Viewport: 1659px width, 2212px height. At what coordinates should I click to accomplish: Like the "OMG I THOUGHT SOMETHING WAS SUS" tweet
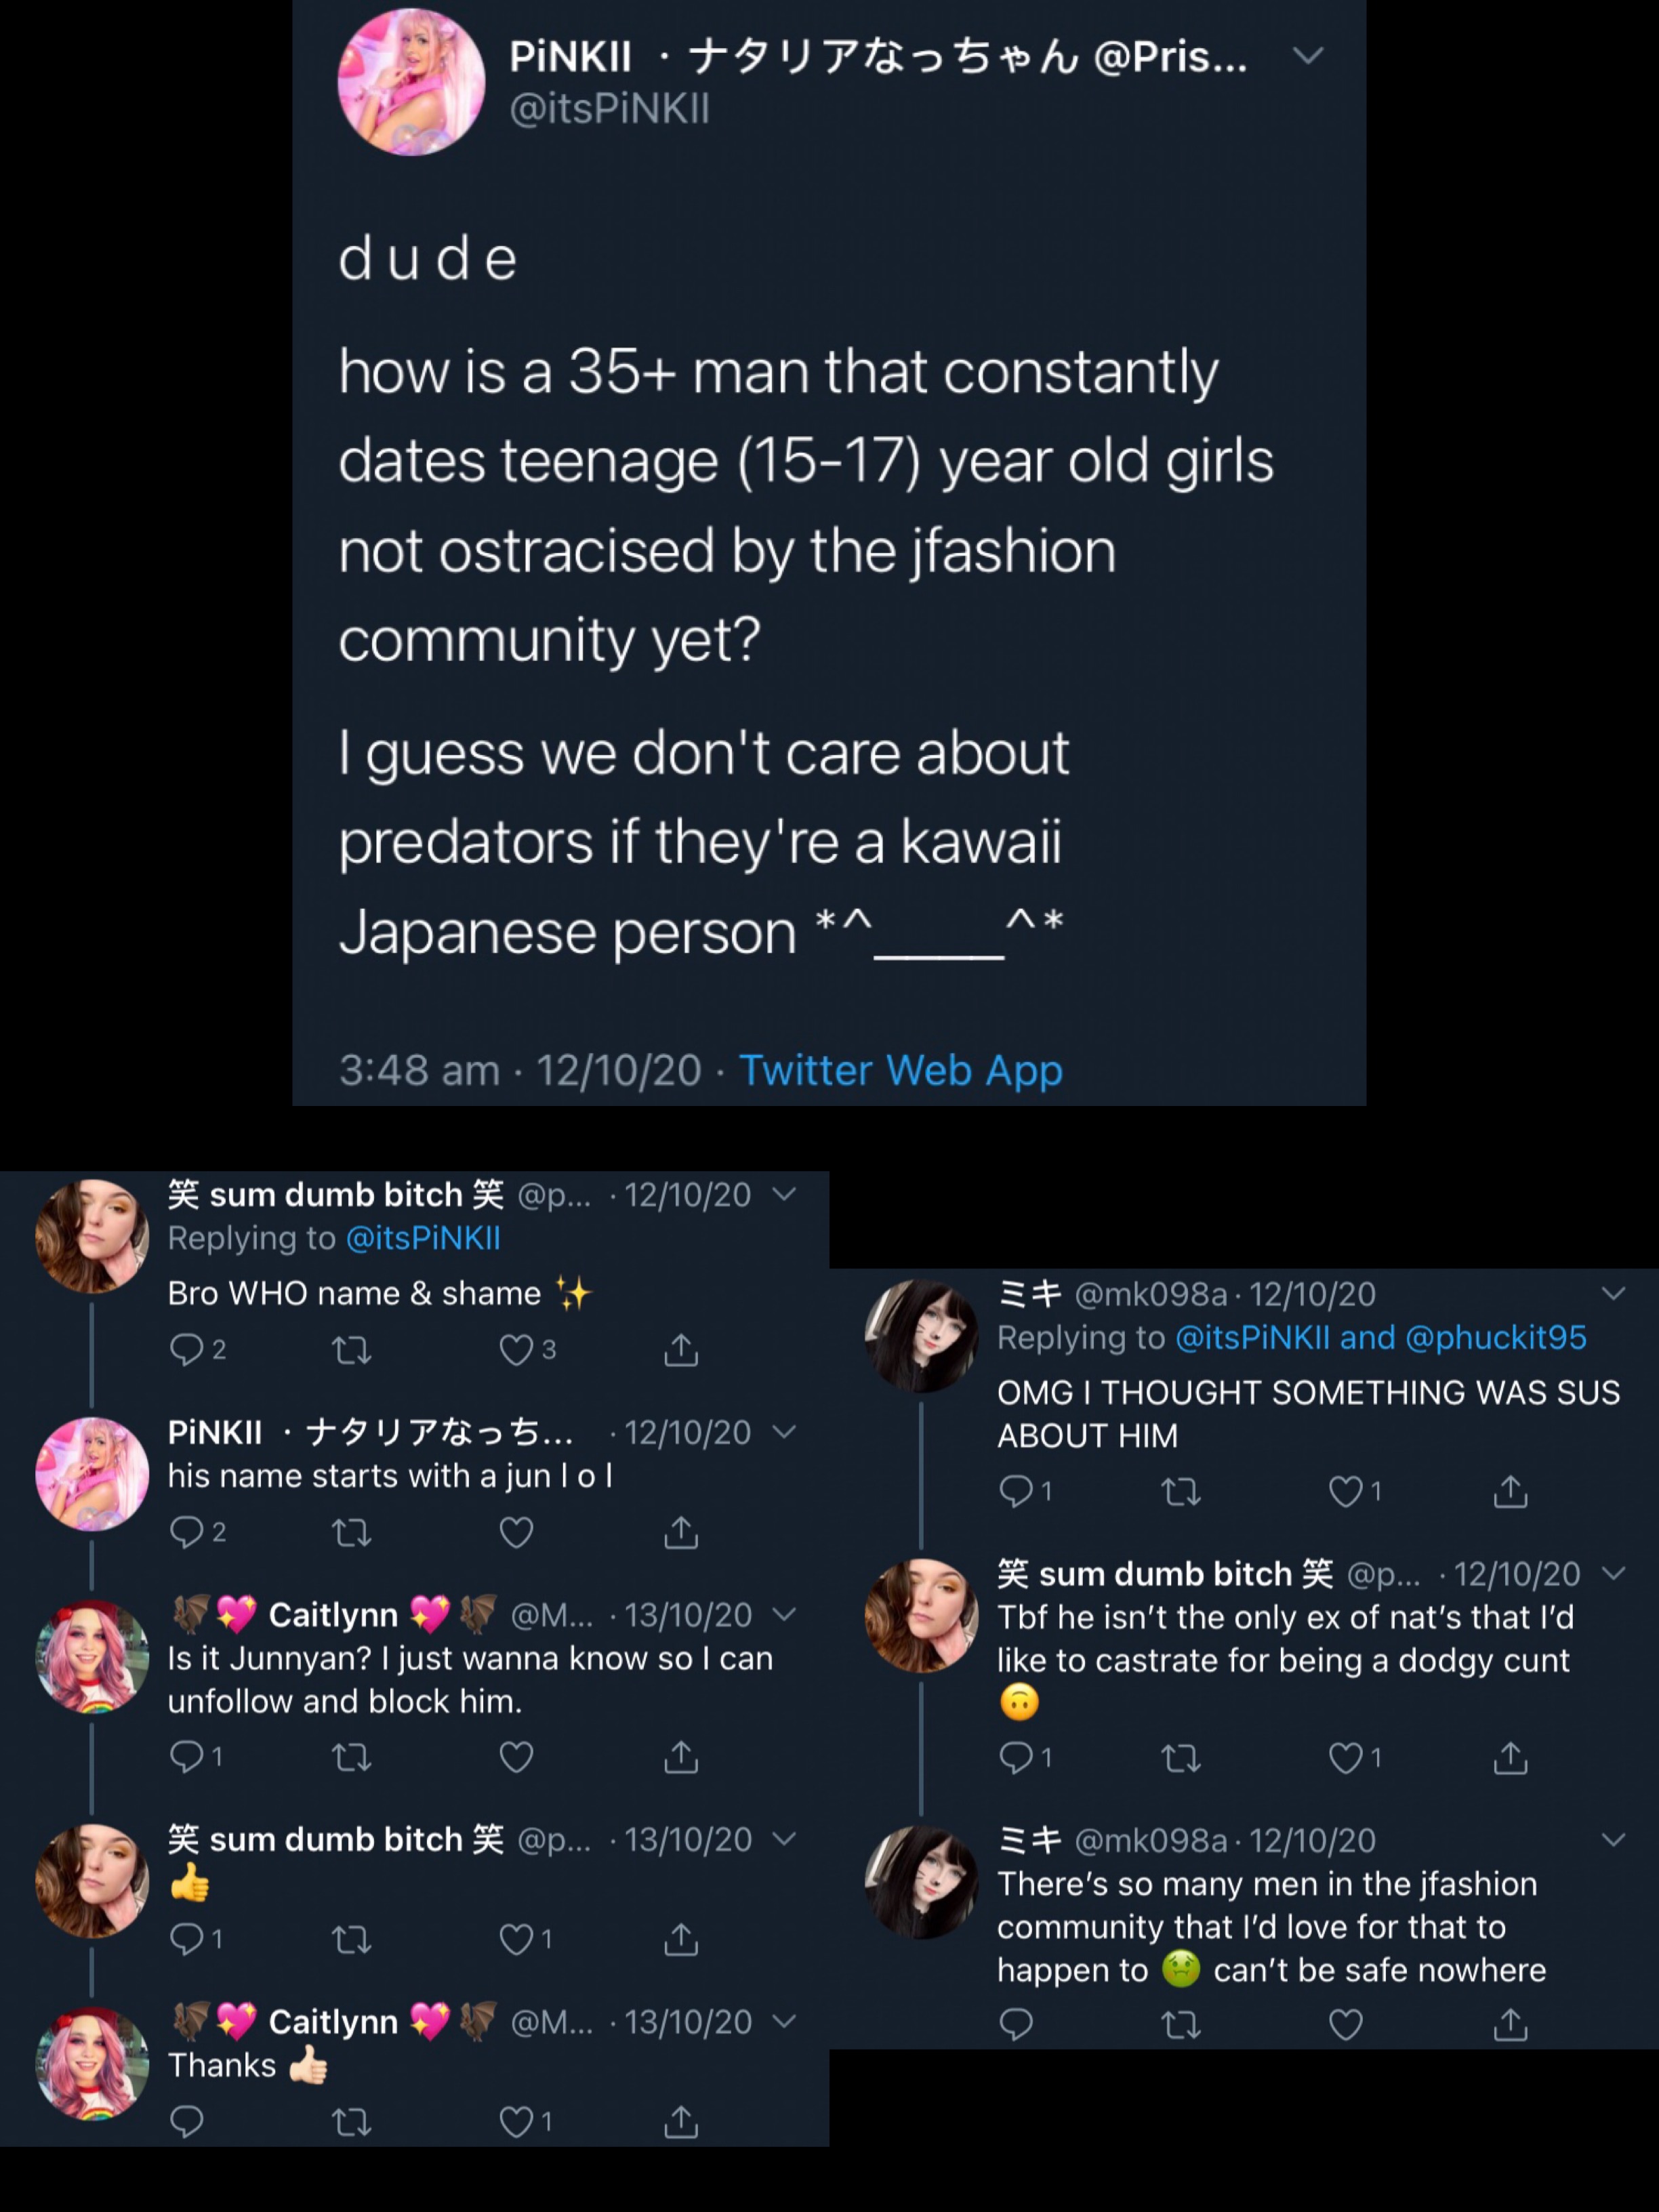[x=1345, y=1492]
